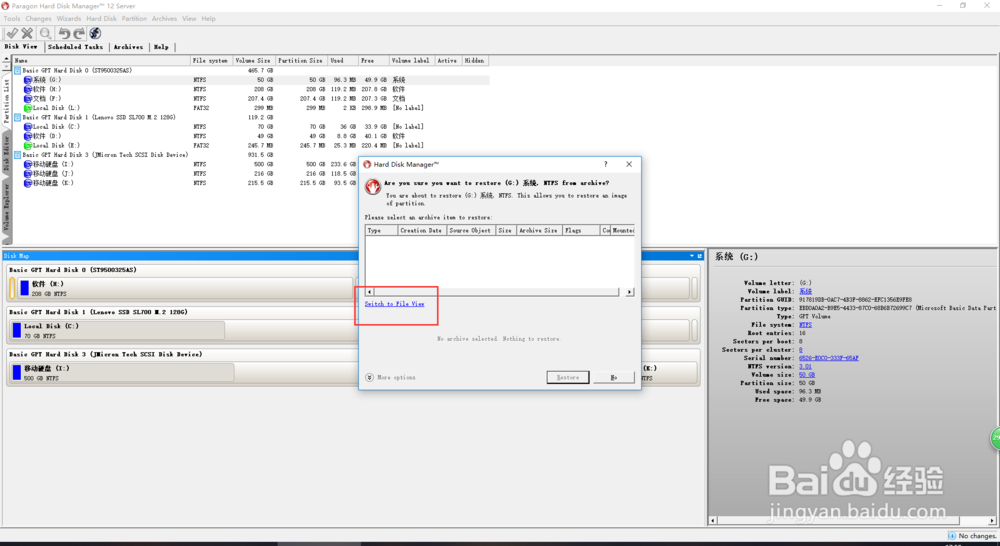Open the Changes menu
This screenshot has height=546, width=1000.
[x=38, y=18]
